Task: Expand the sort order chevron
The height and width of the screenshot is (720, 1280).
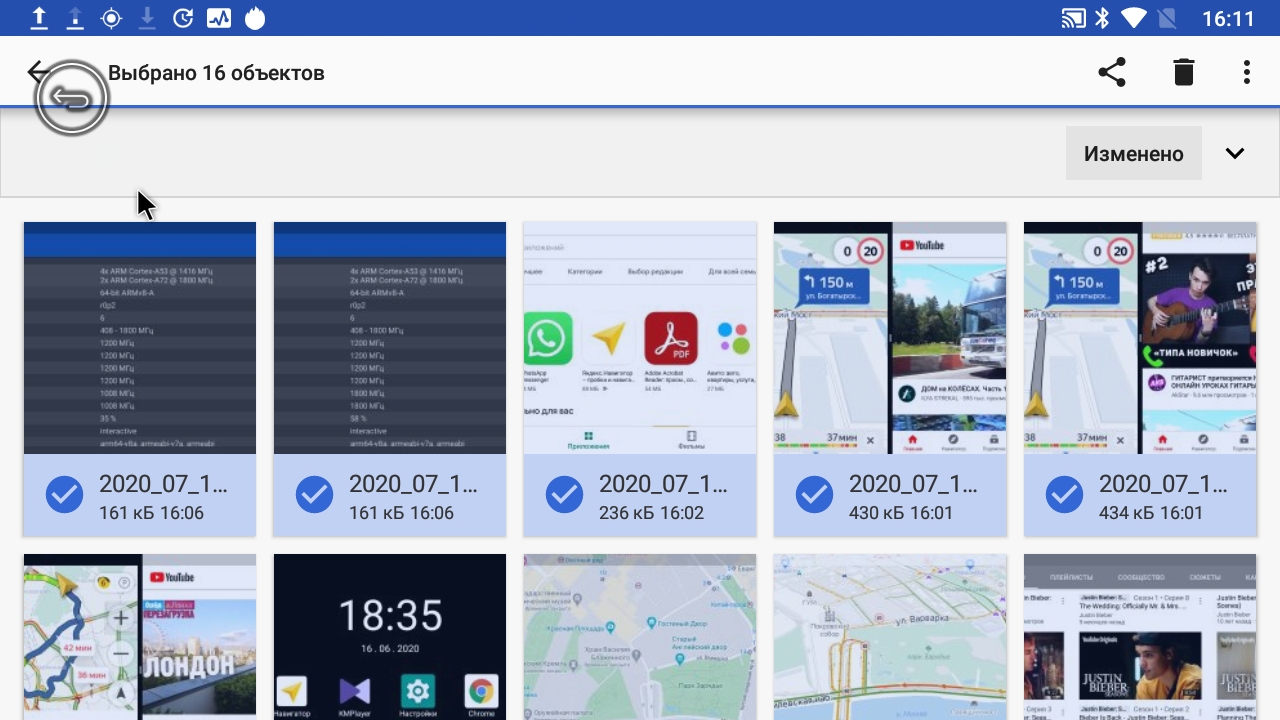Action: point(1235,153)
